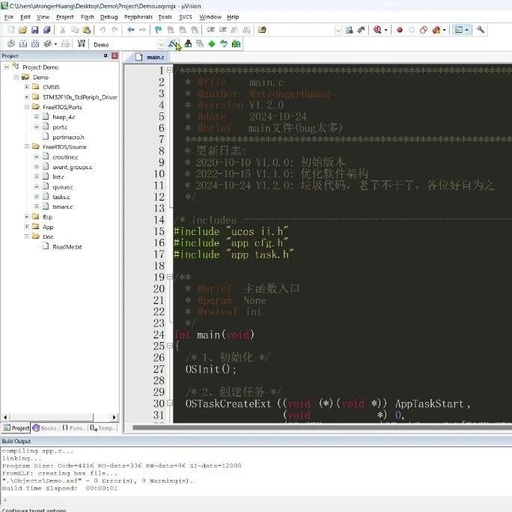Open the Configuration wrench icon
This screenshot has height=512, width=512.
[480, 30]
